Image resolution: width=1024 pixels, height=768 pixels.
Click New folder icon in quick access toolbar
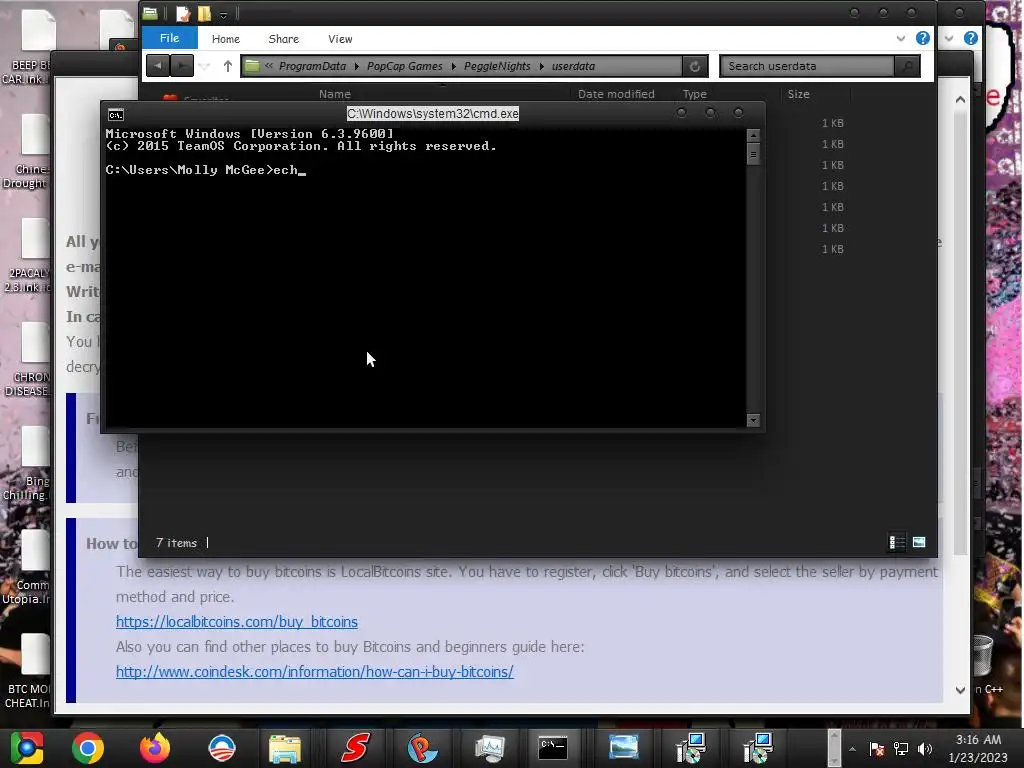[204, 14]
